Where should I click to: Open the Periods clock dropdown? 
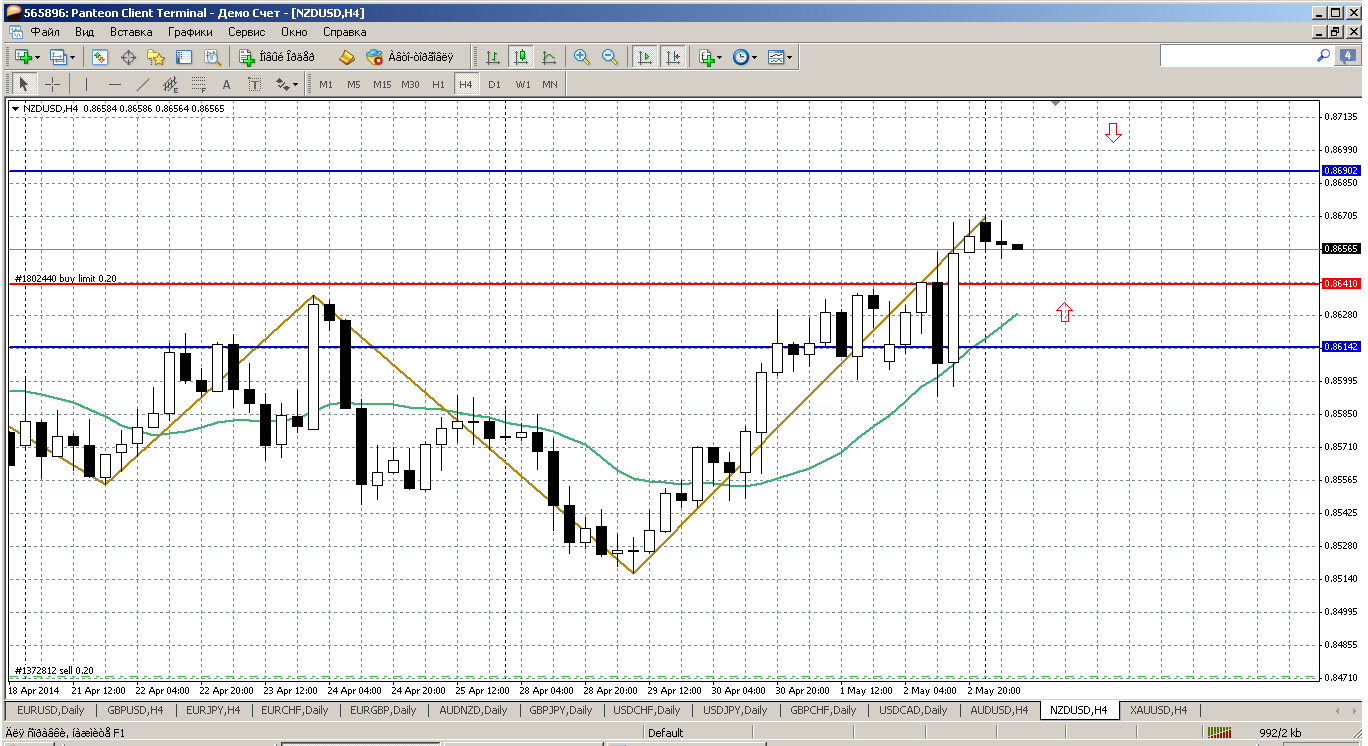tap(744, 57)
